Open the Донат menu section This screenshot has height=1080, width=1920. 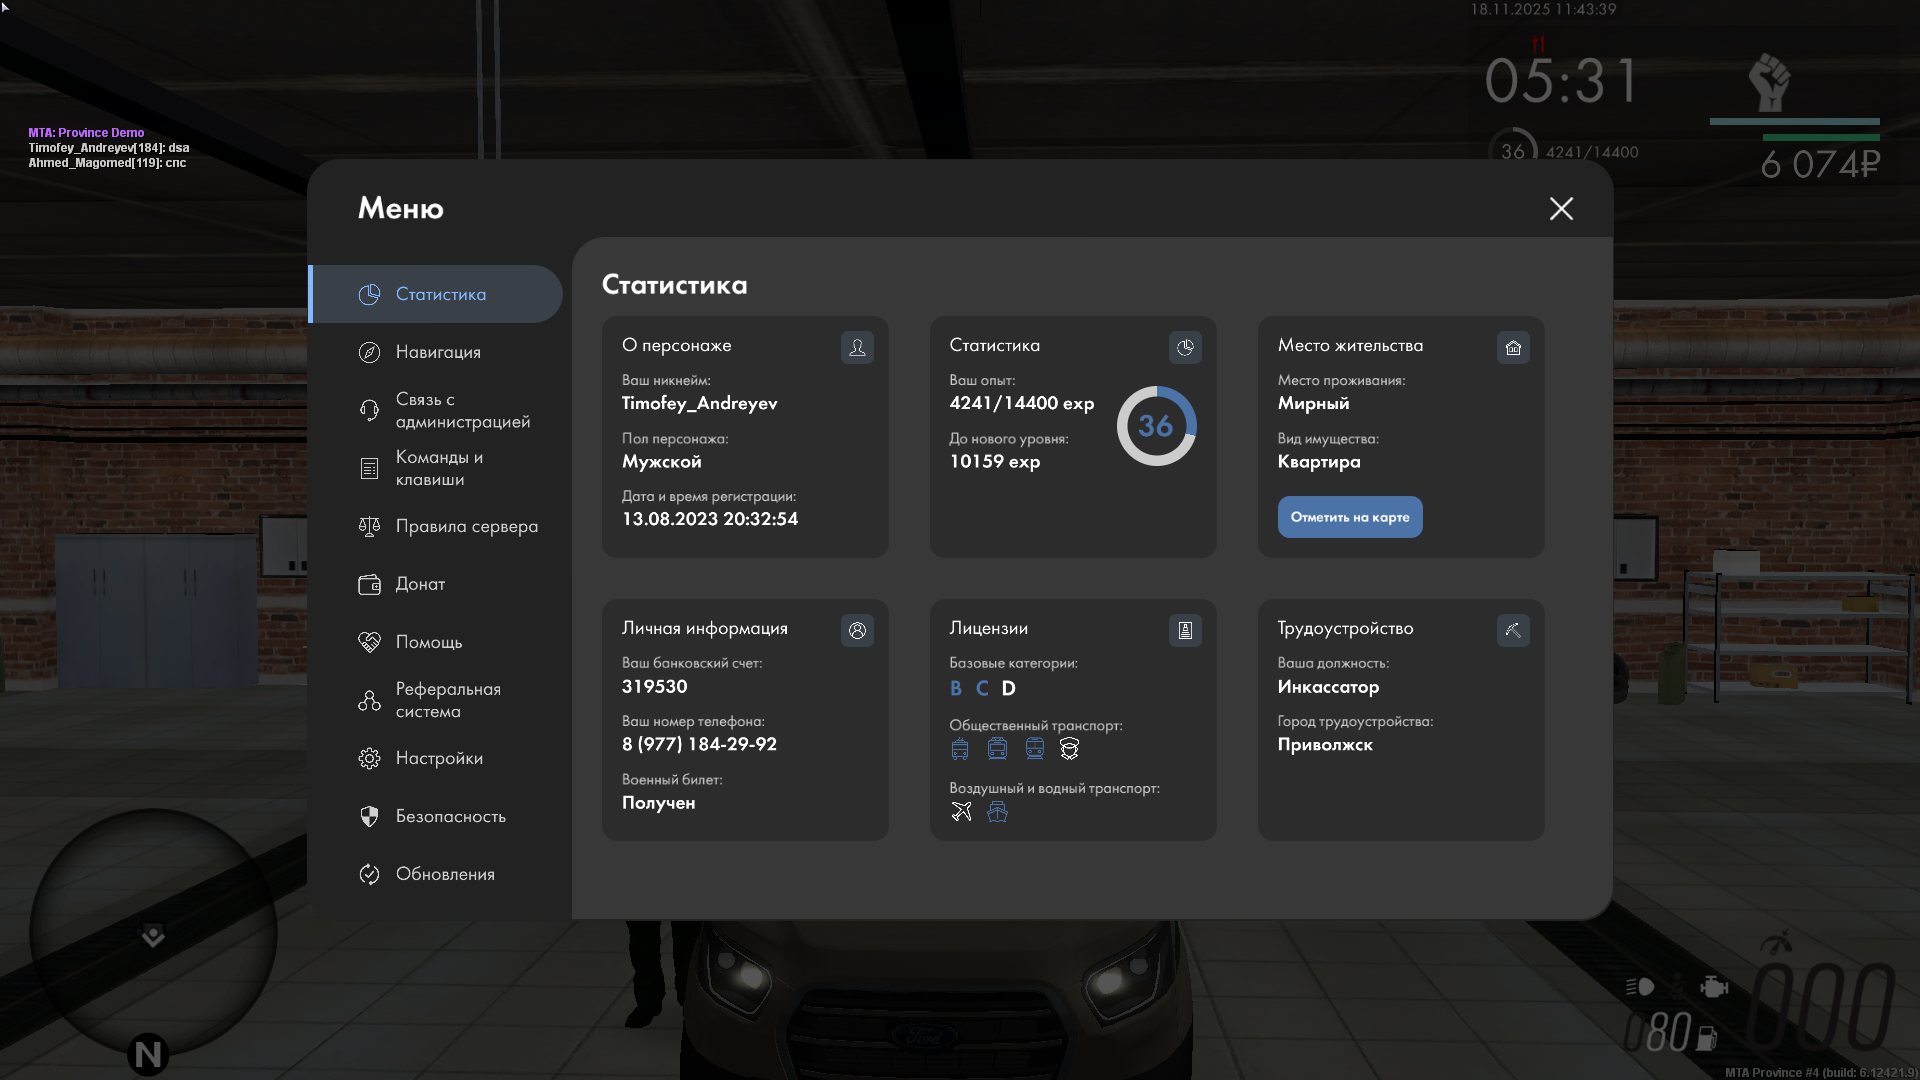420,584
